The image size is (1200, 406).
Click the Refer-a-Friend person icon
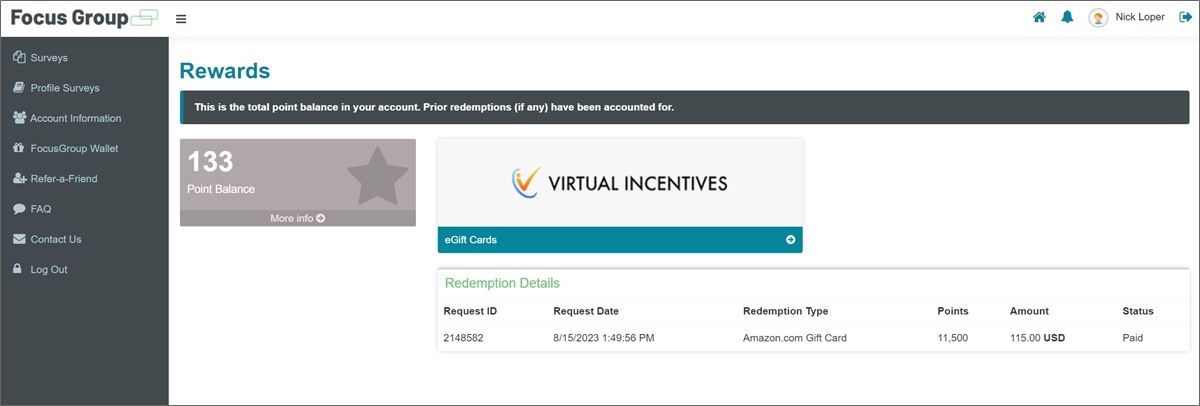click(x=19, y=178)
